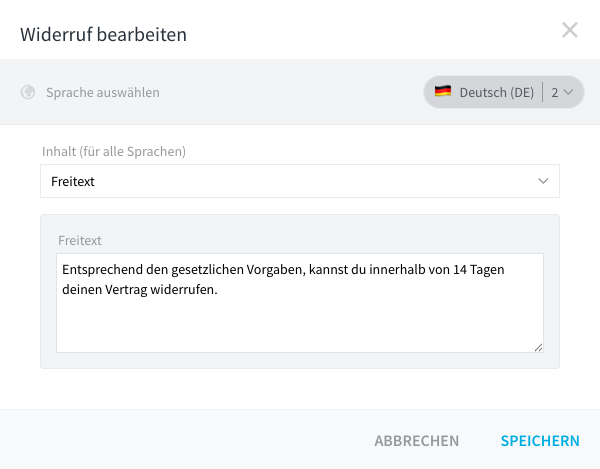Click Speichern to save changes
Screen dimensions: 600x469
coord(540,441)
